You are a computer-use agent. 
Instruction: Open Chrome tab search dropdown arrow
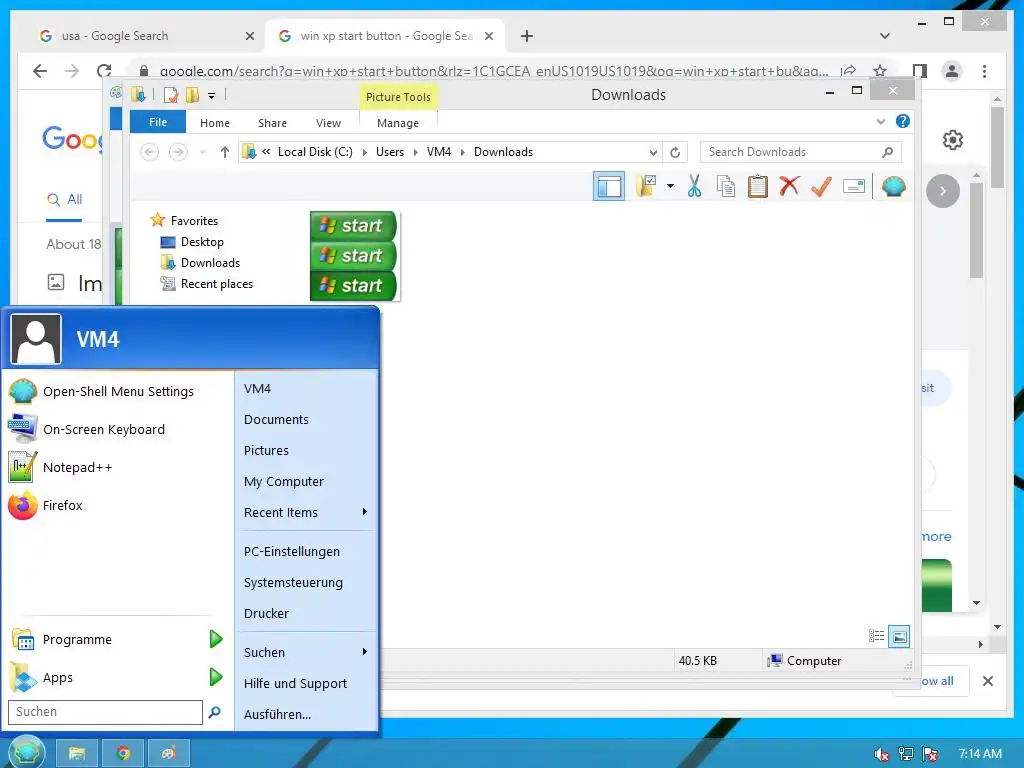point(885,36)
